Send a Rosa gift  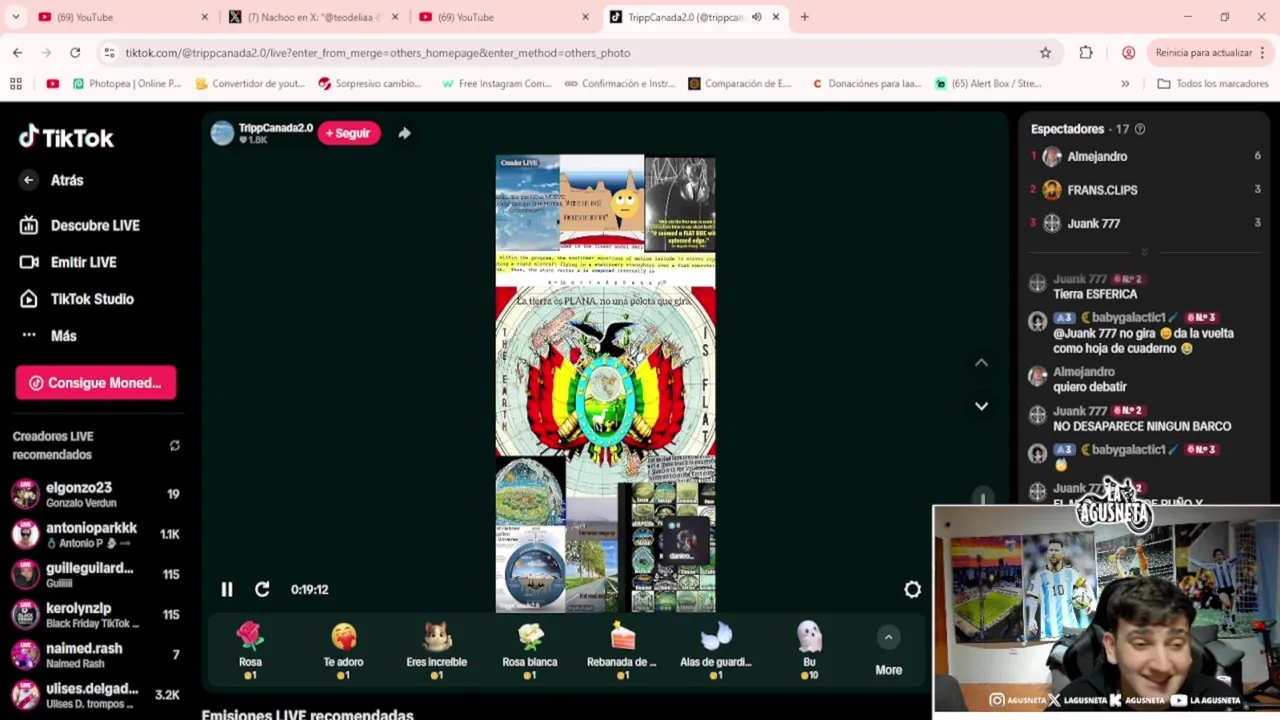(x=250, y=650)
